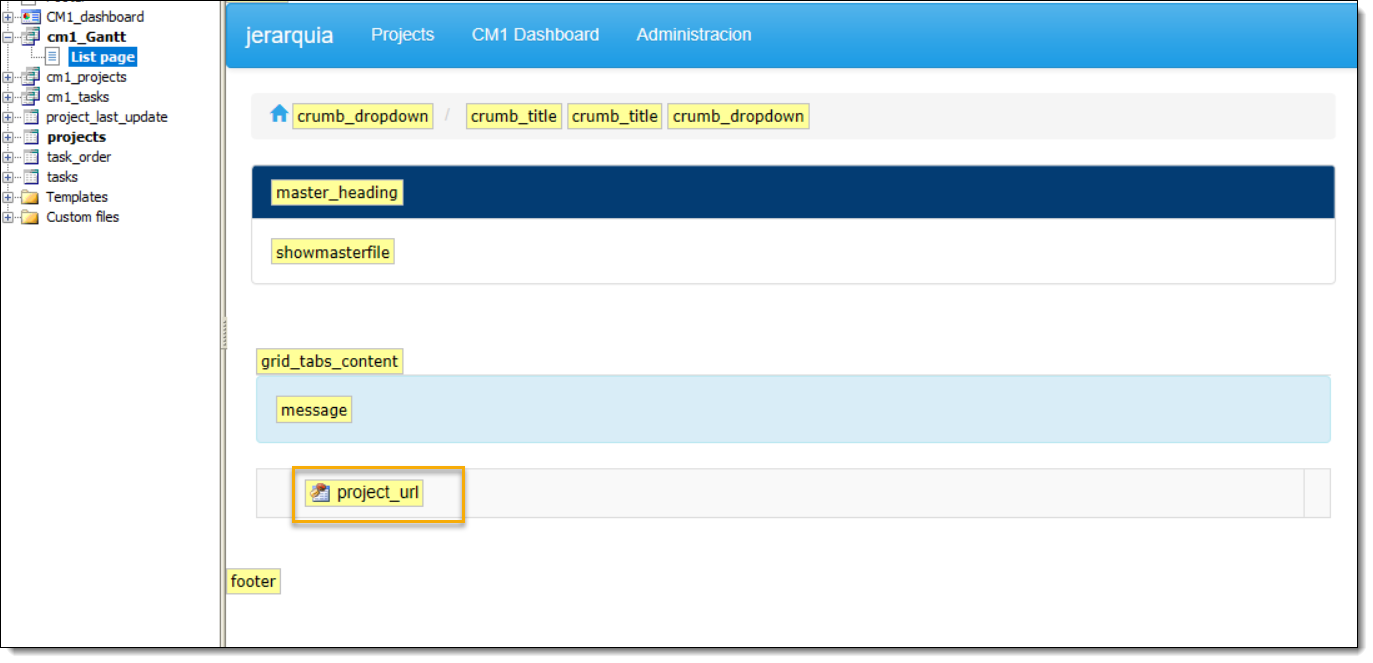Open the Administracion navigation item

pos(693,34)
